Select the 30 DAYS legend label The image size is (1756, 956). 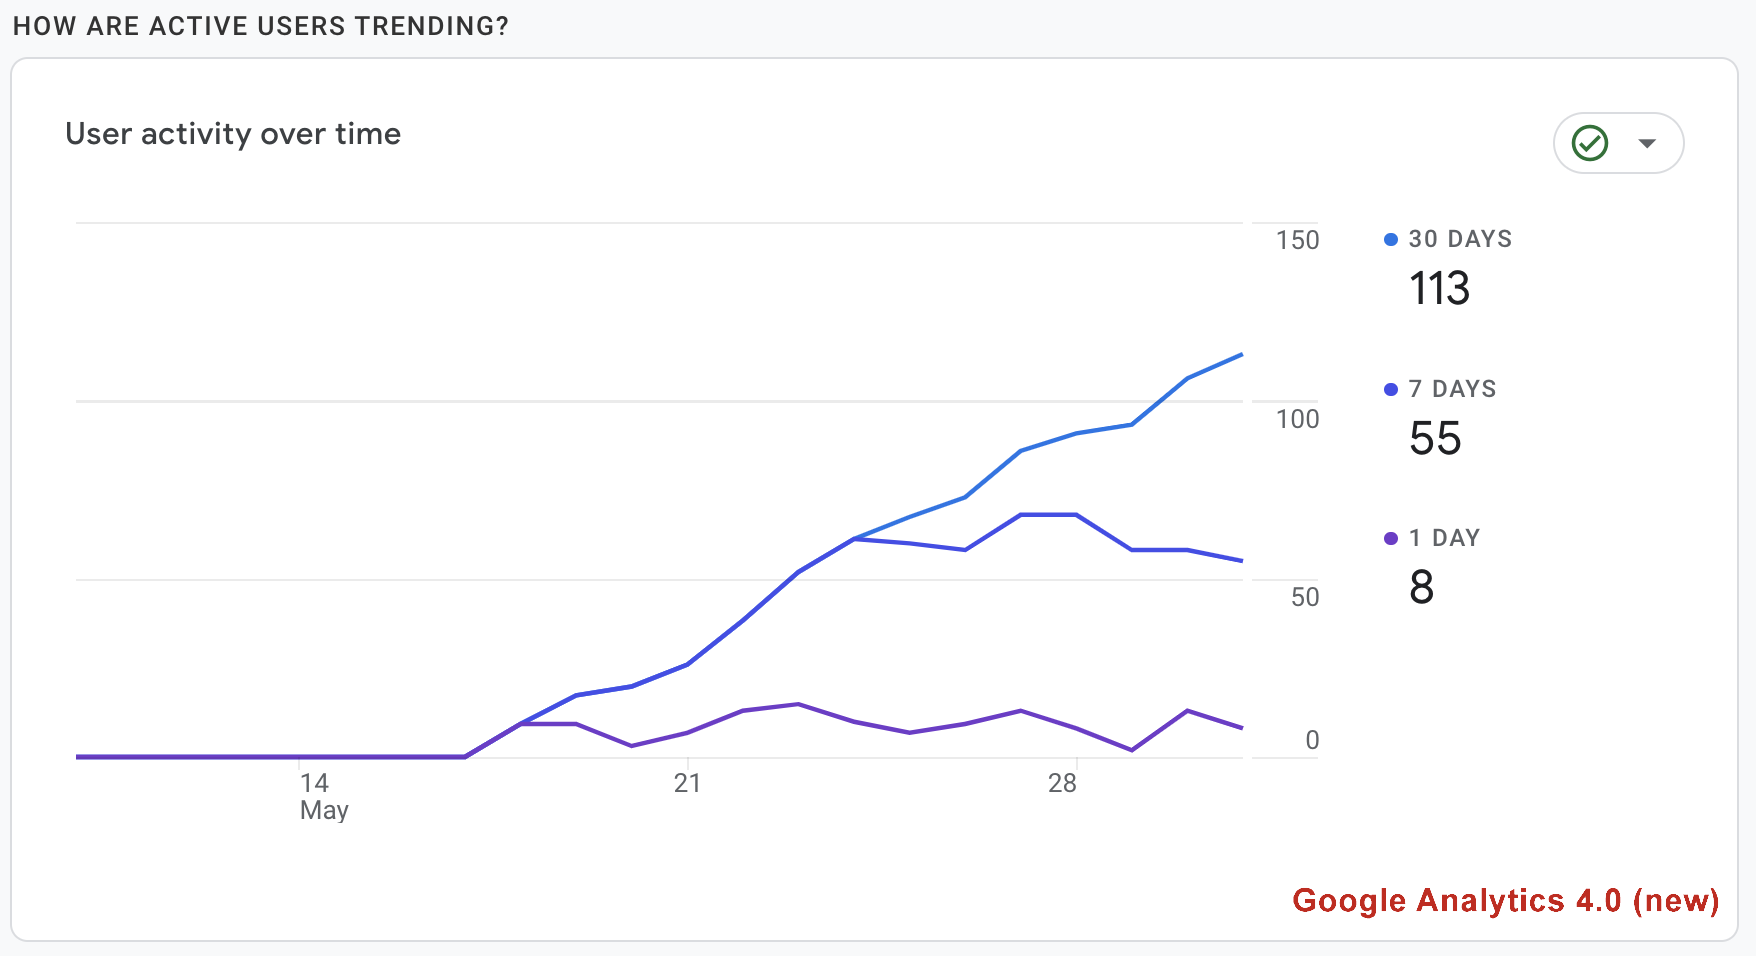(x=1460, y=239)
